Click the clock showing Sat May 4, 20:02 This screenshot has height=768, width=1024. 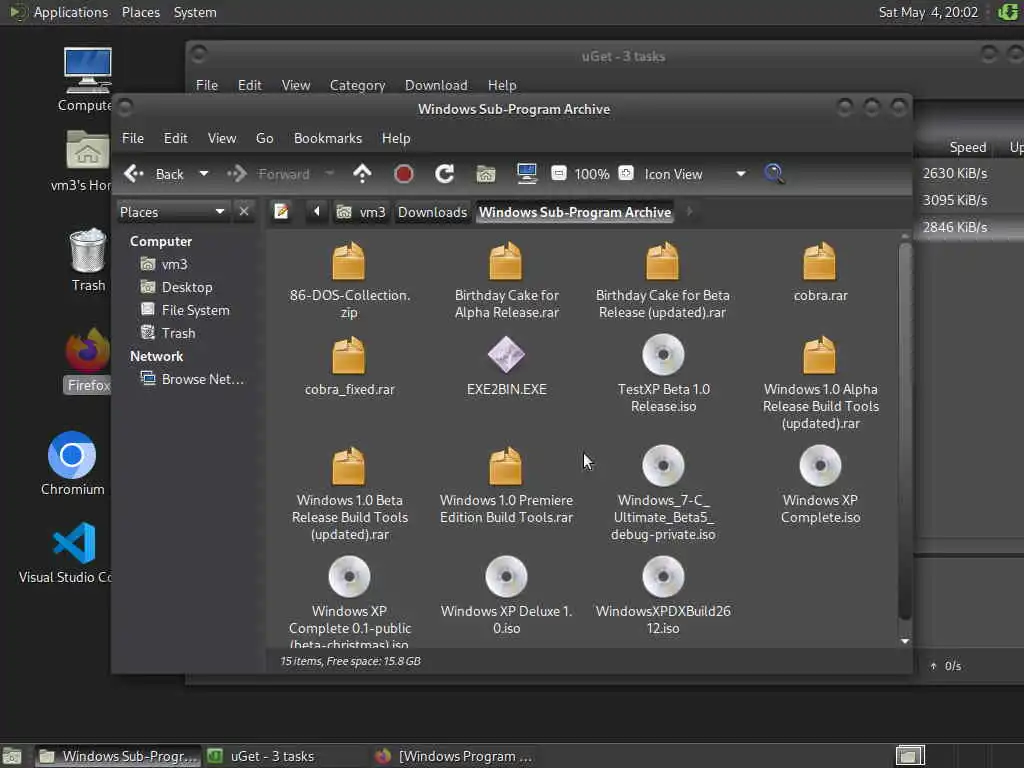(x=928, y=12)
